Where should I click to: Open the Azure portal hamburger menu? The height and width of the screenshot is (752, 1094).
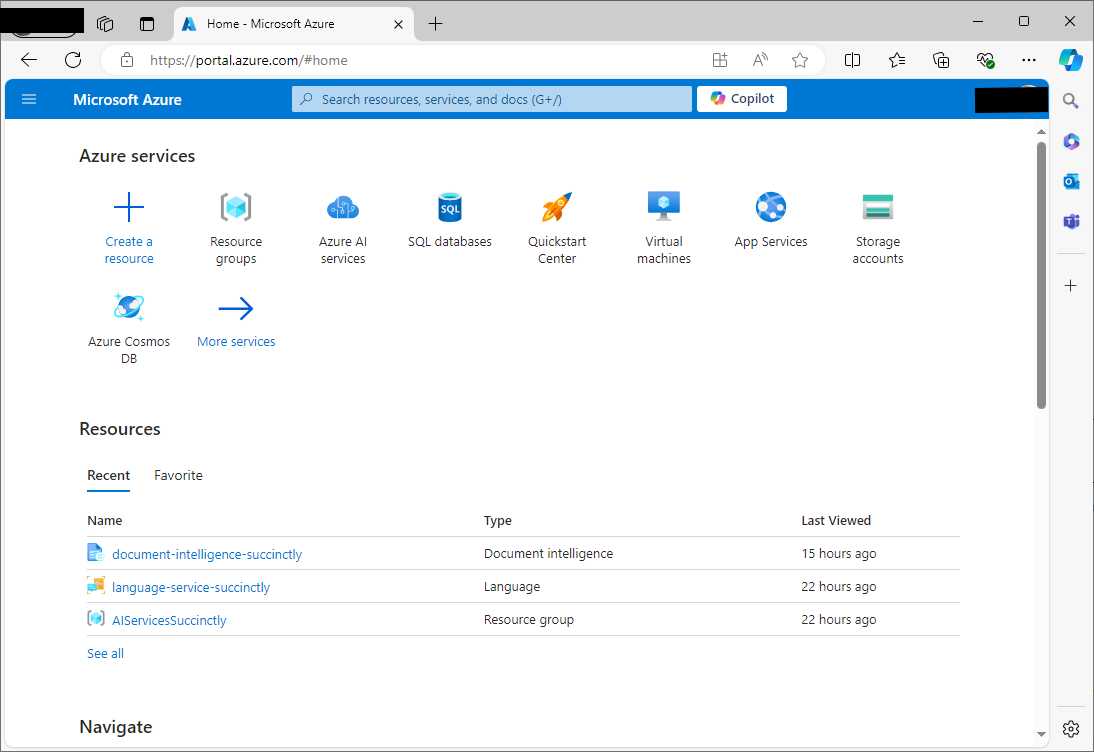click(29, 99)
